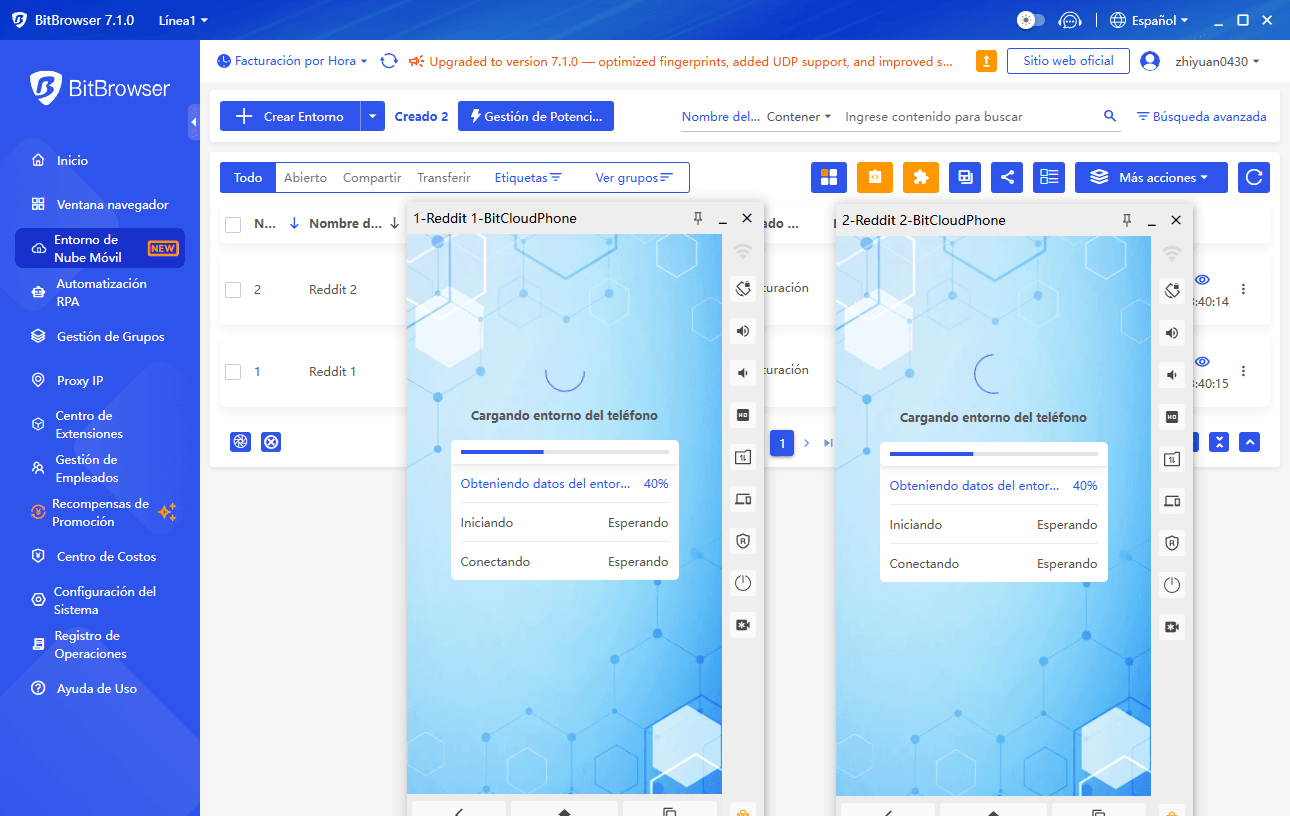This screenshot has height=816, width=1290.
Task: Click power icon in 1-Reddit 1 phone window
Action: pos(742,583)
